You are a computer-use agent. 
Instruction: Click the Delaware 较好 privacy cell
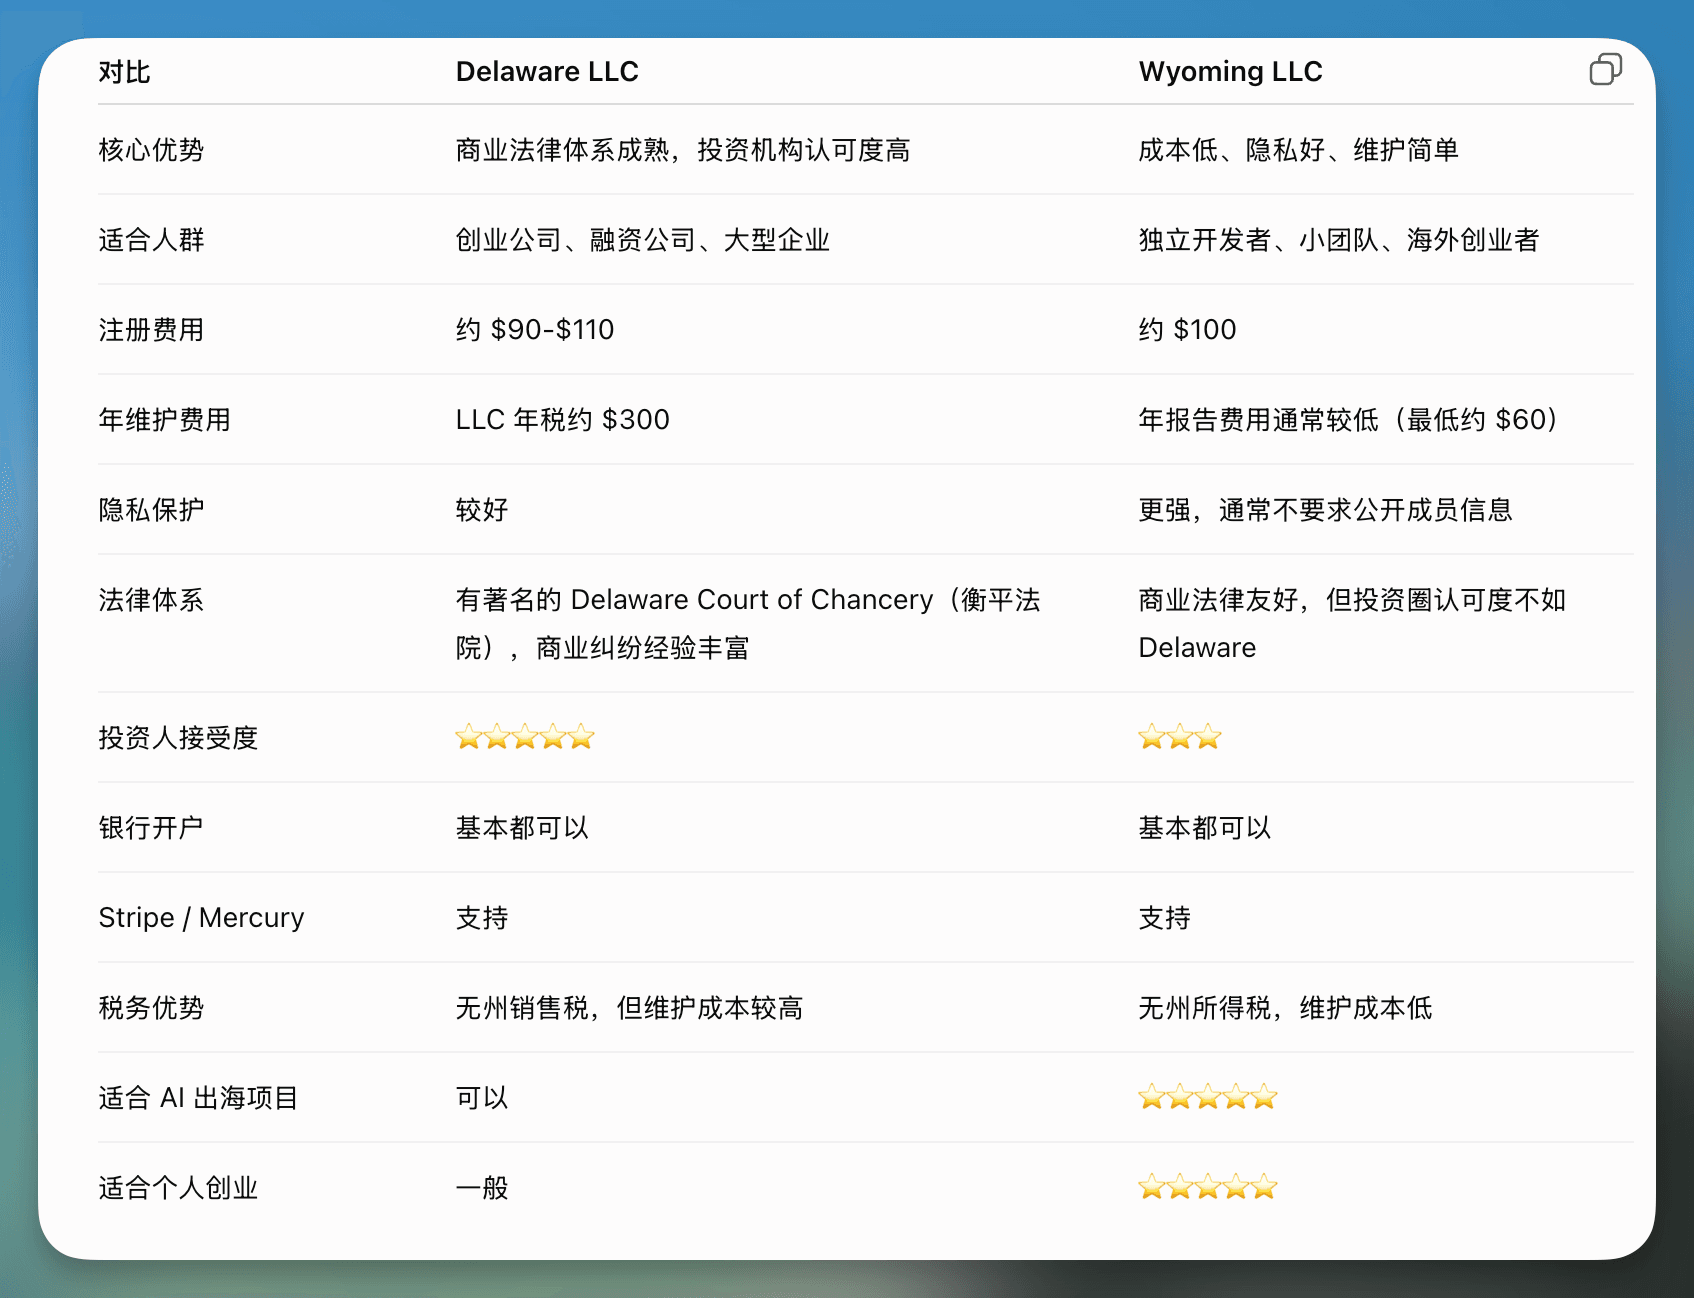(482, 510)
